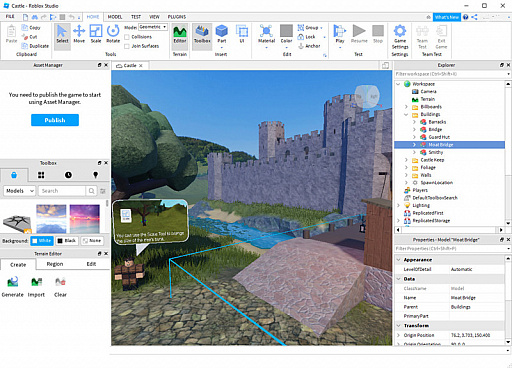Open the Color swatch tool
This screenshot has height=368, width=512.
tap(286, 34)
